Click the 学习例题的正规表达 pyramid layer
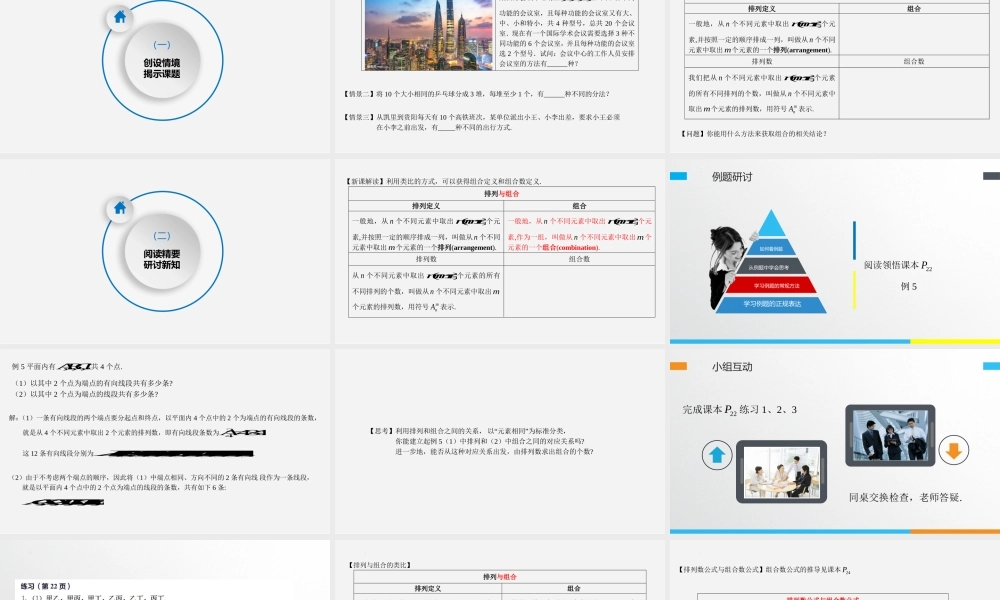This screenshot has height=600, width=1000. (x=771, y=304)
